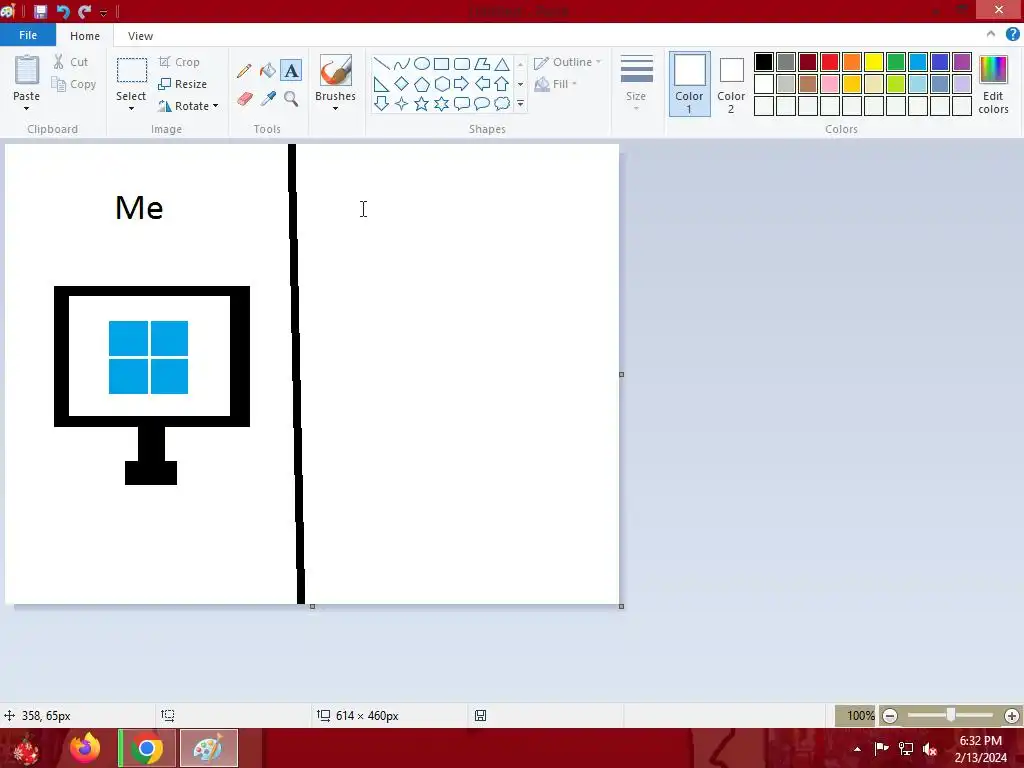Click the Copy button

pos(74,84)
